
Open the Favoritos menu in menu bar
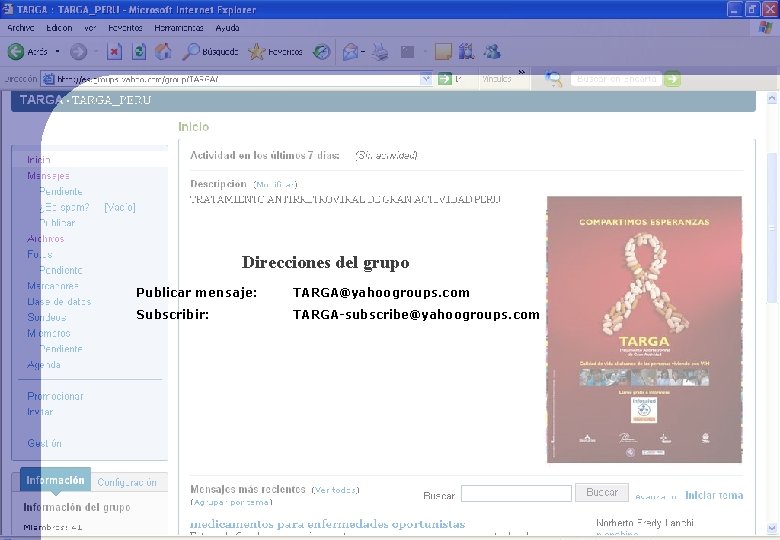pyautogui.click(x=125, y=28)
